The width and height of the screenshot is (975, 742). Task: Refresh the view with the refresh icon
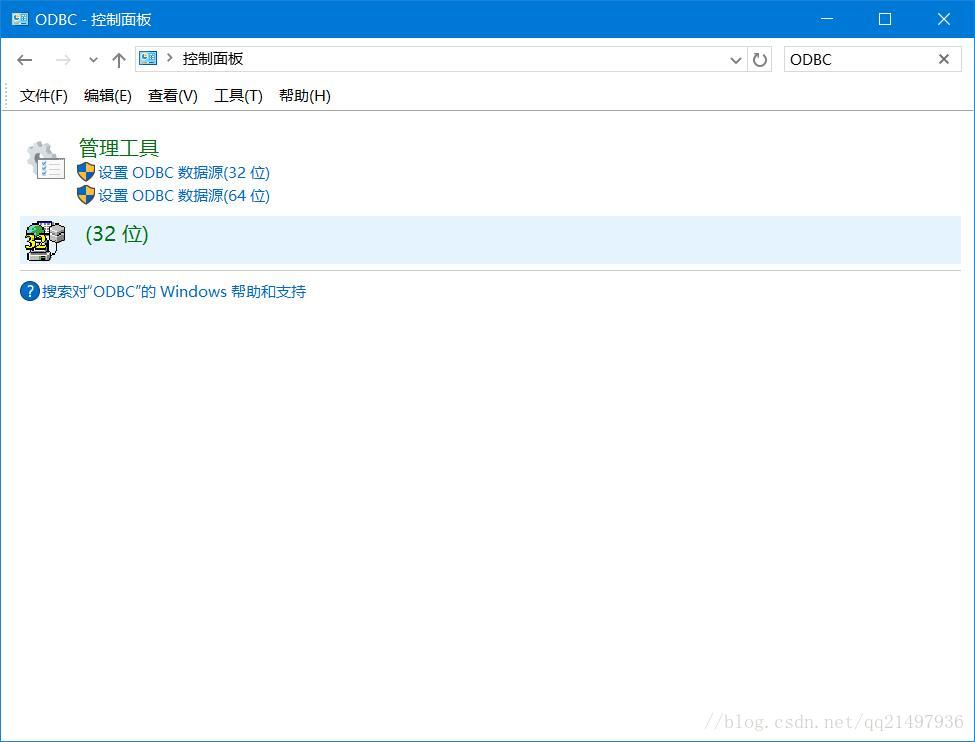(760, 59)
